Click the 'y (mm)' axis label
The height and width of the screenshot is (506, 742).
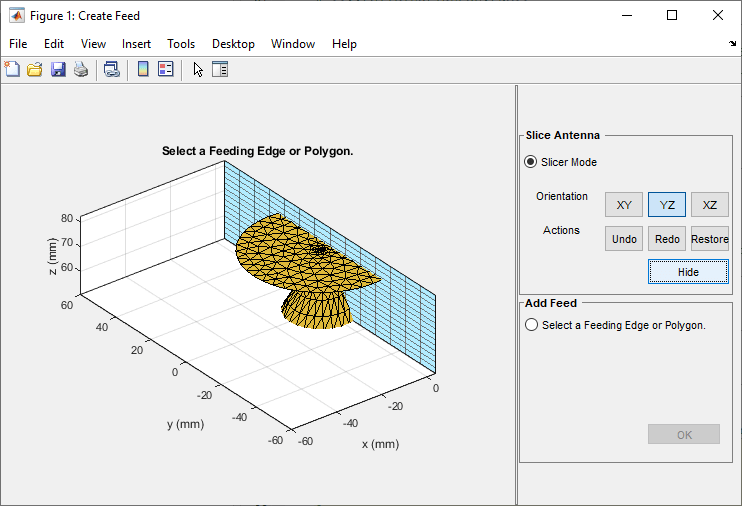186,424
